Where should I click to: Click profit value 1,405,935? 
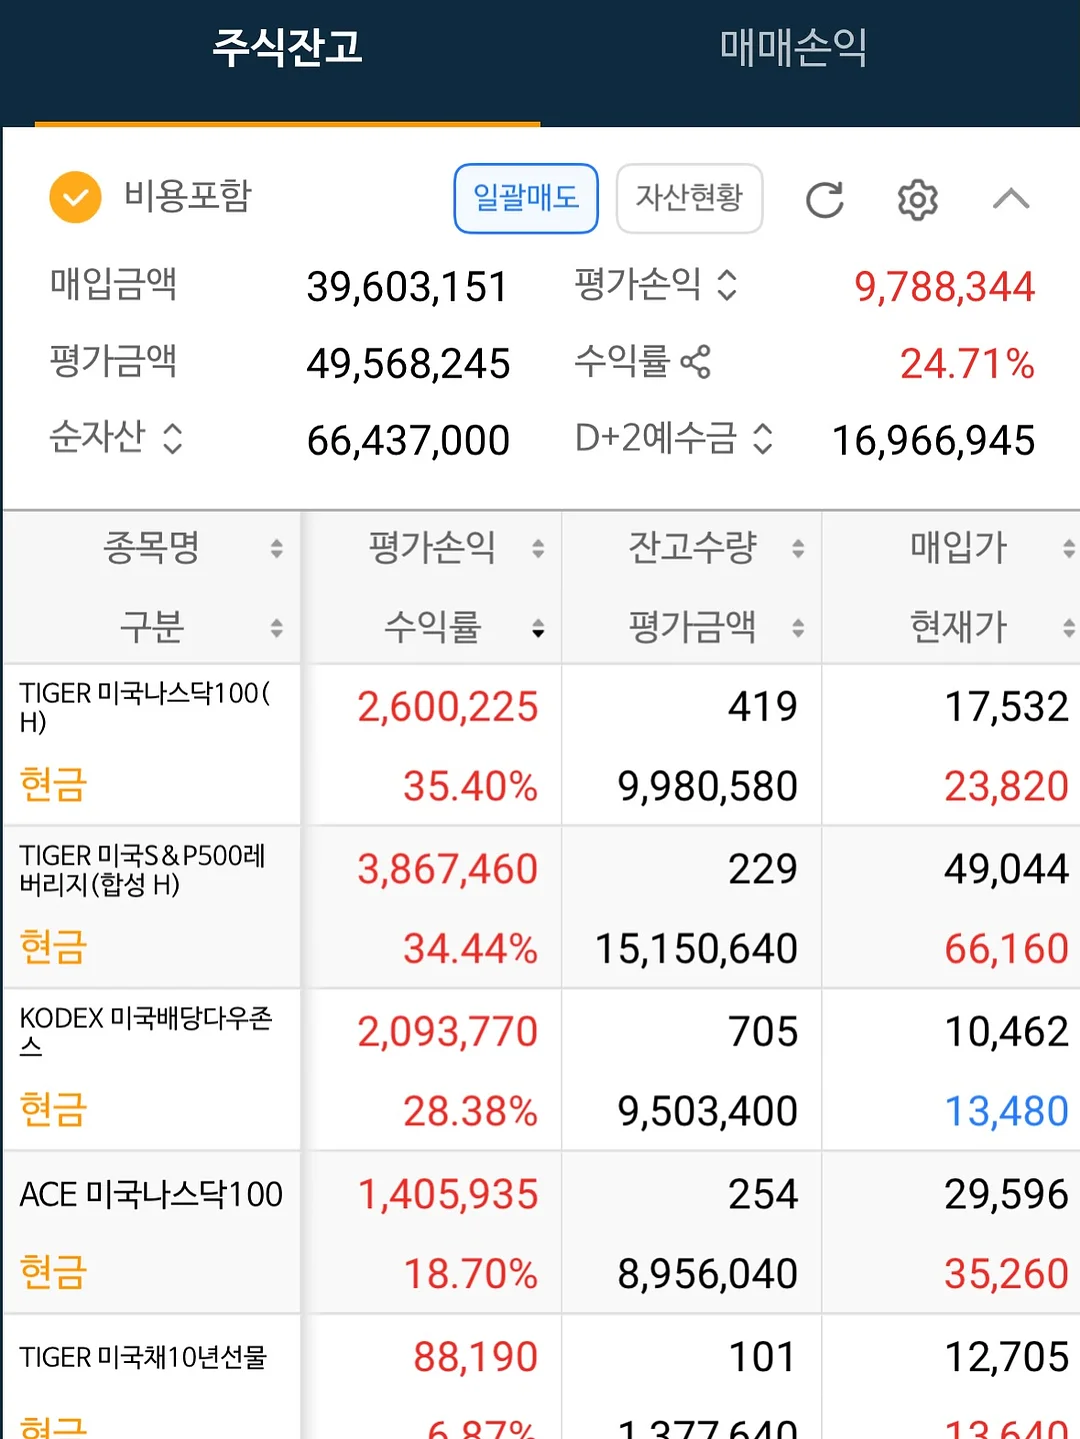pos(448,1194)
